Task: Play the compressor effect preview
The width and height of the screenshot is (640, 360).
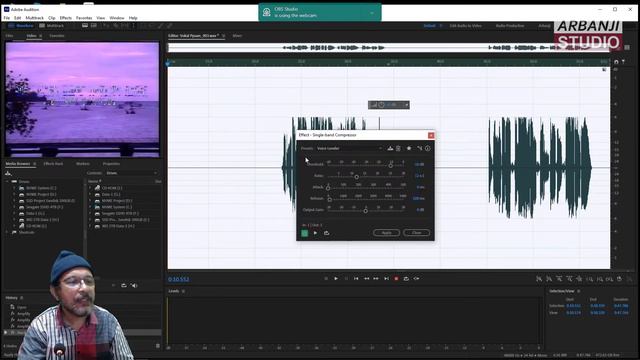Action: [x=315, y=233]
